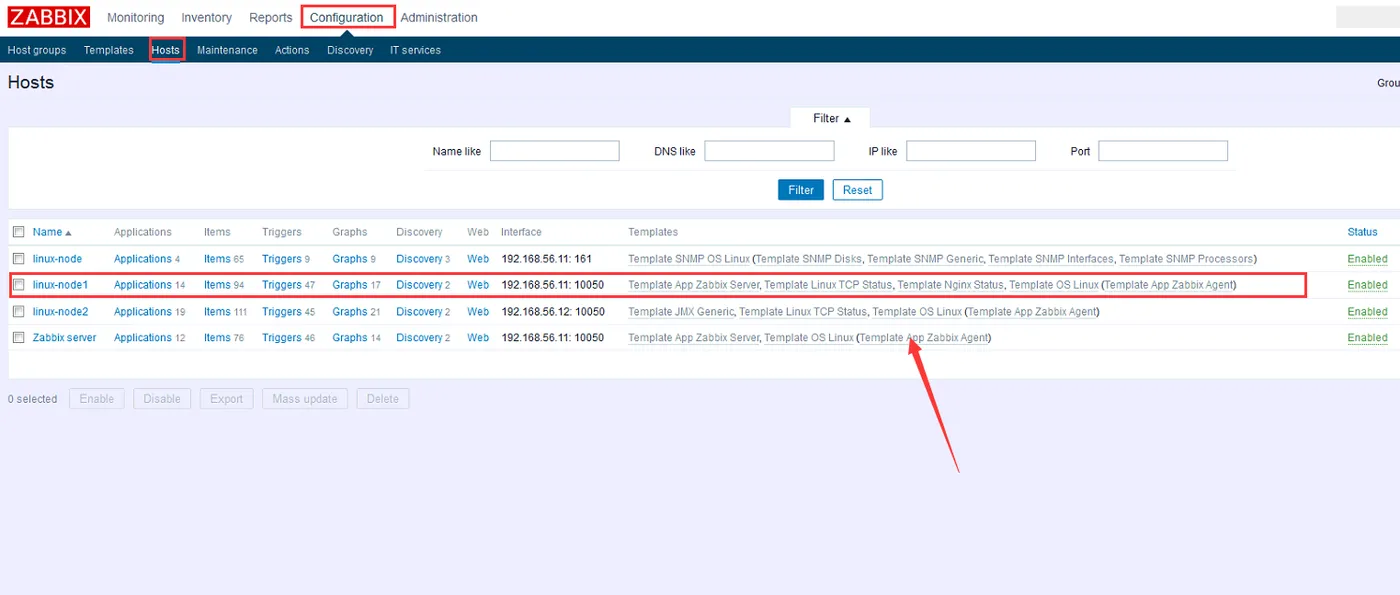Open Applications for linux-node
Image resolution: width=1400 pixels, height=595 pixels.
(143, 259)
